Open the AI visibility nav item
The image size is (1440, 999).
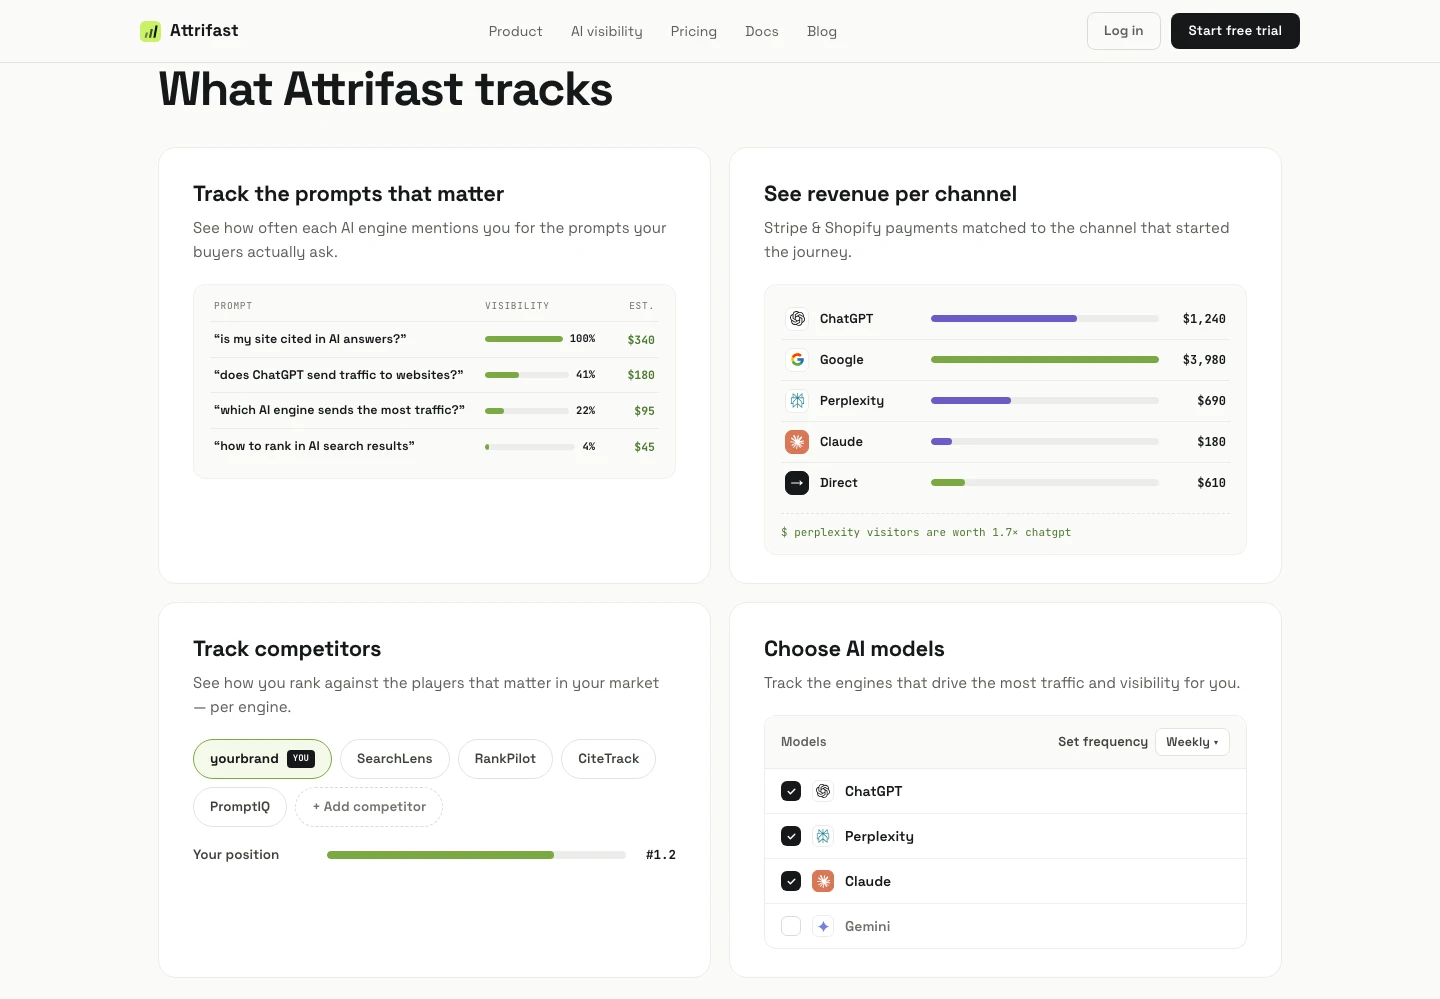tap(607, 31)
